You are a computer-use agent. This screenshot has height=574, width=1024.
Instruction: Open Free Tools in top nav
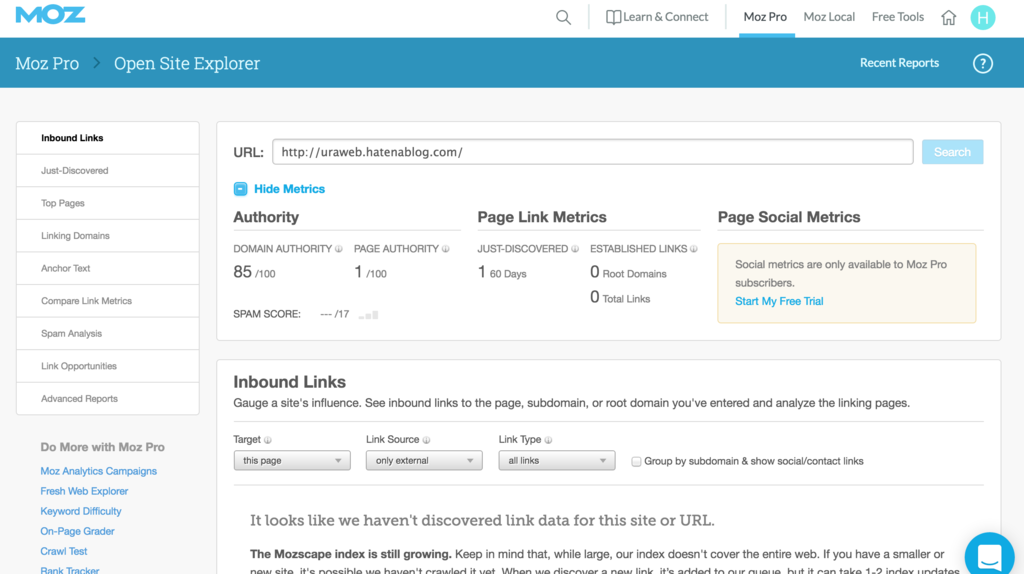tap(897, 17)
